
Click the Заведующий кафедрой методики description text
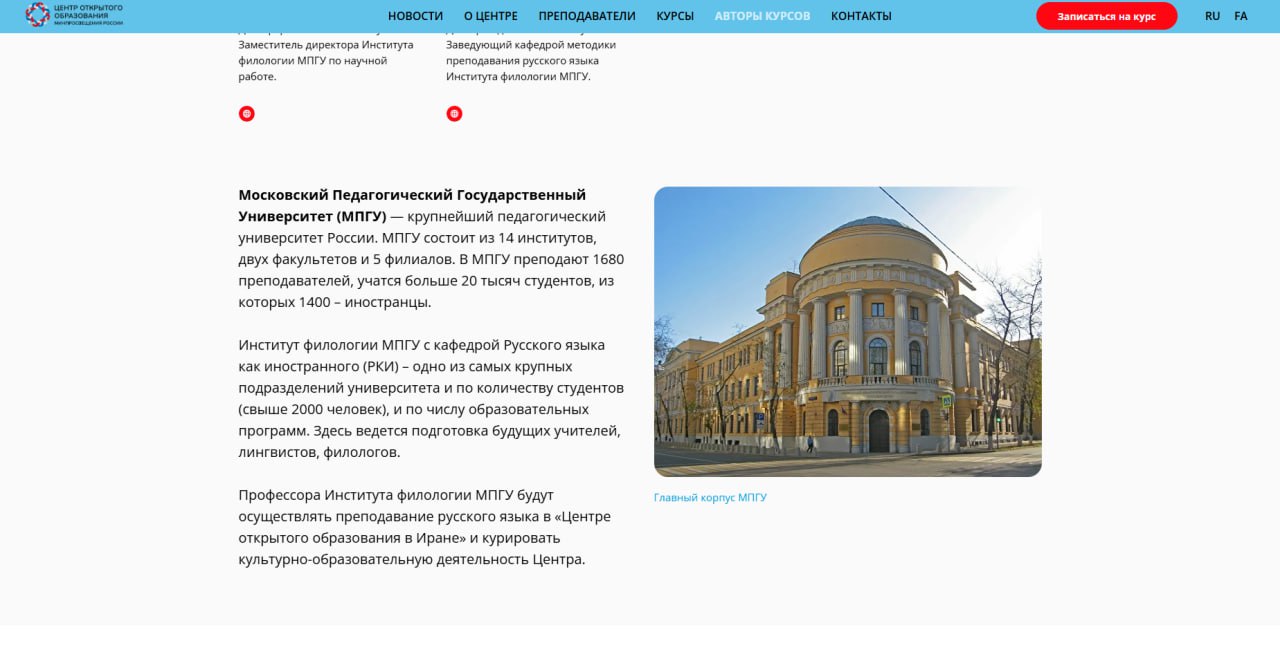point(531,60)
